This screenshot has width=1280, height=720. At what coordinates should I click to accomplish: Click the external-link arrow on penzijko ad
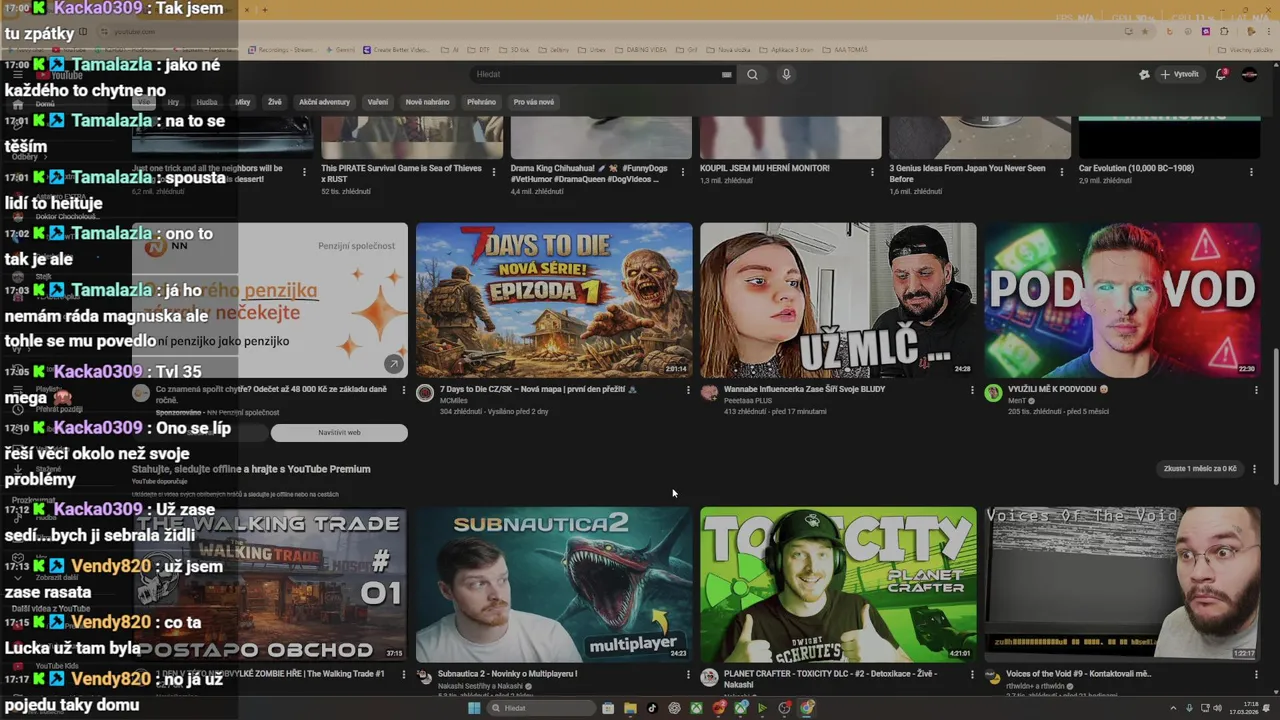point(394,364)
